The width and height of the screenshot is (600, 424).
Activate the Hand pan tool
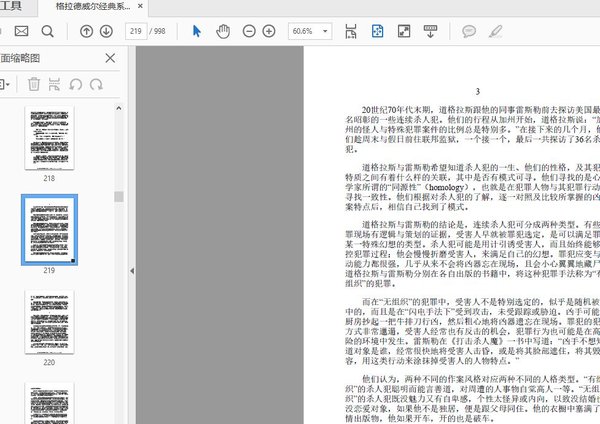pyautogui.click(x=222, y=31)
